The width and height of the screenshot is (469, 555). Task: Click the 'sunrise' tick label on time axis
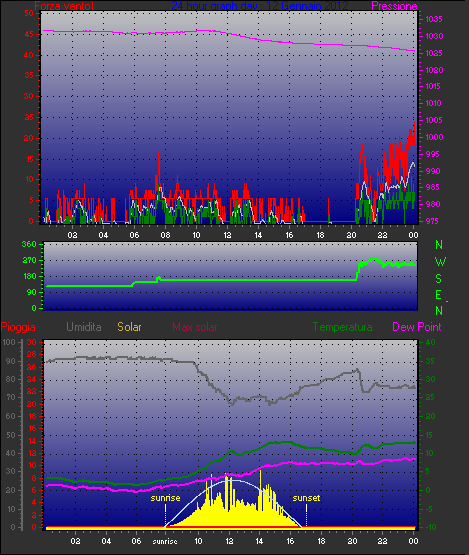[x=165, y=541]
